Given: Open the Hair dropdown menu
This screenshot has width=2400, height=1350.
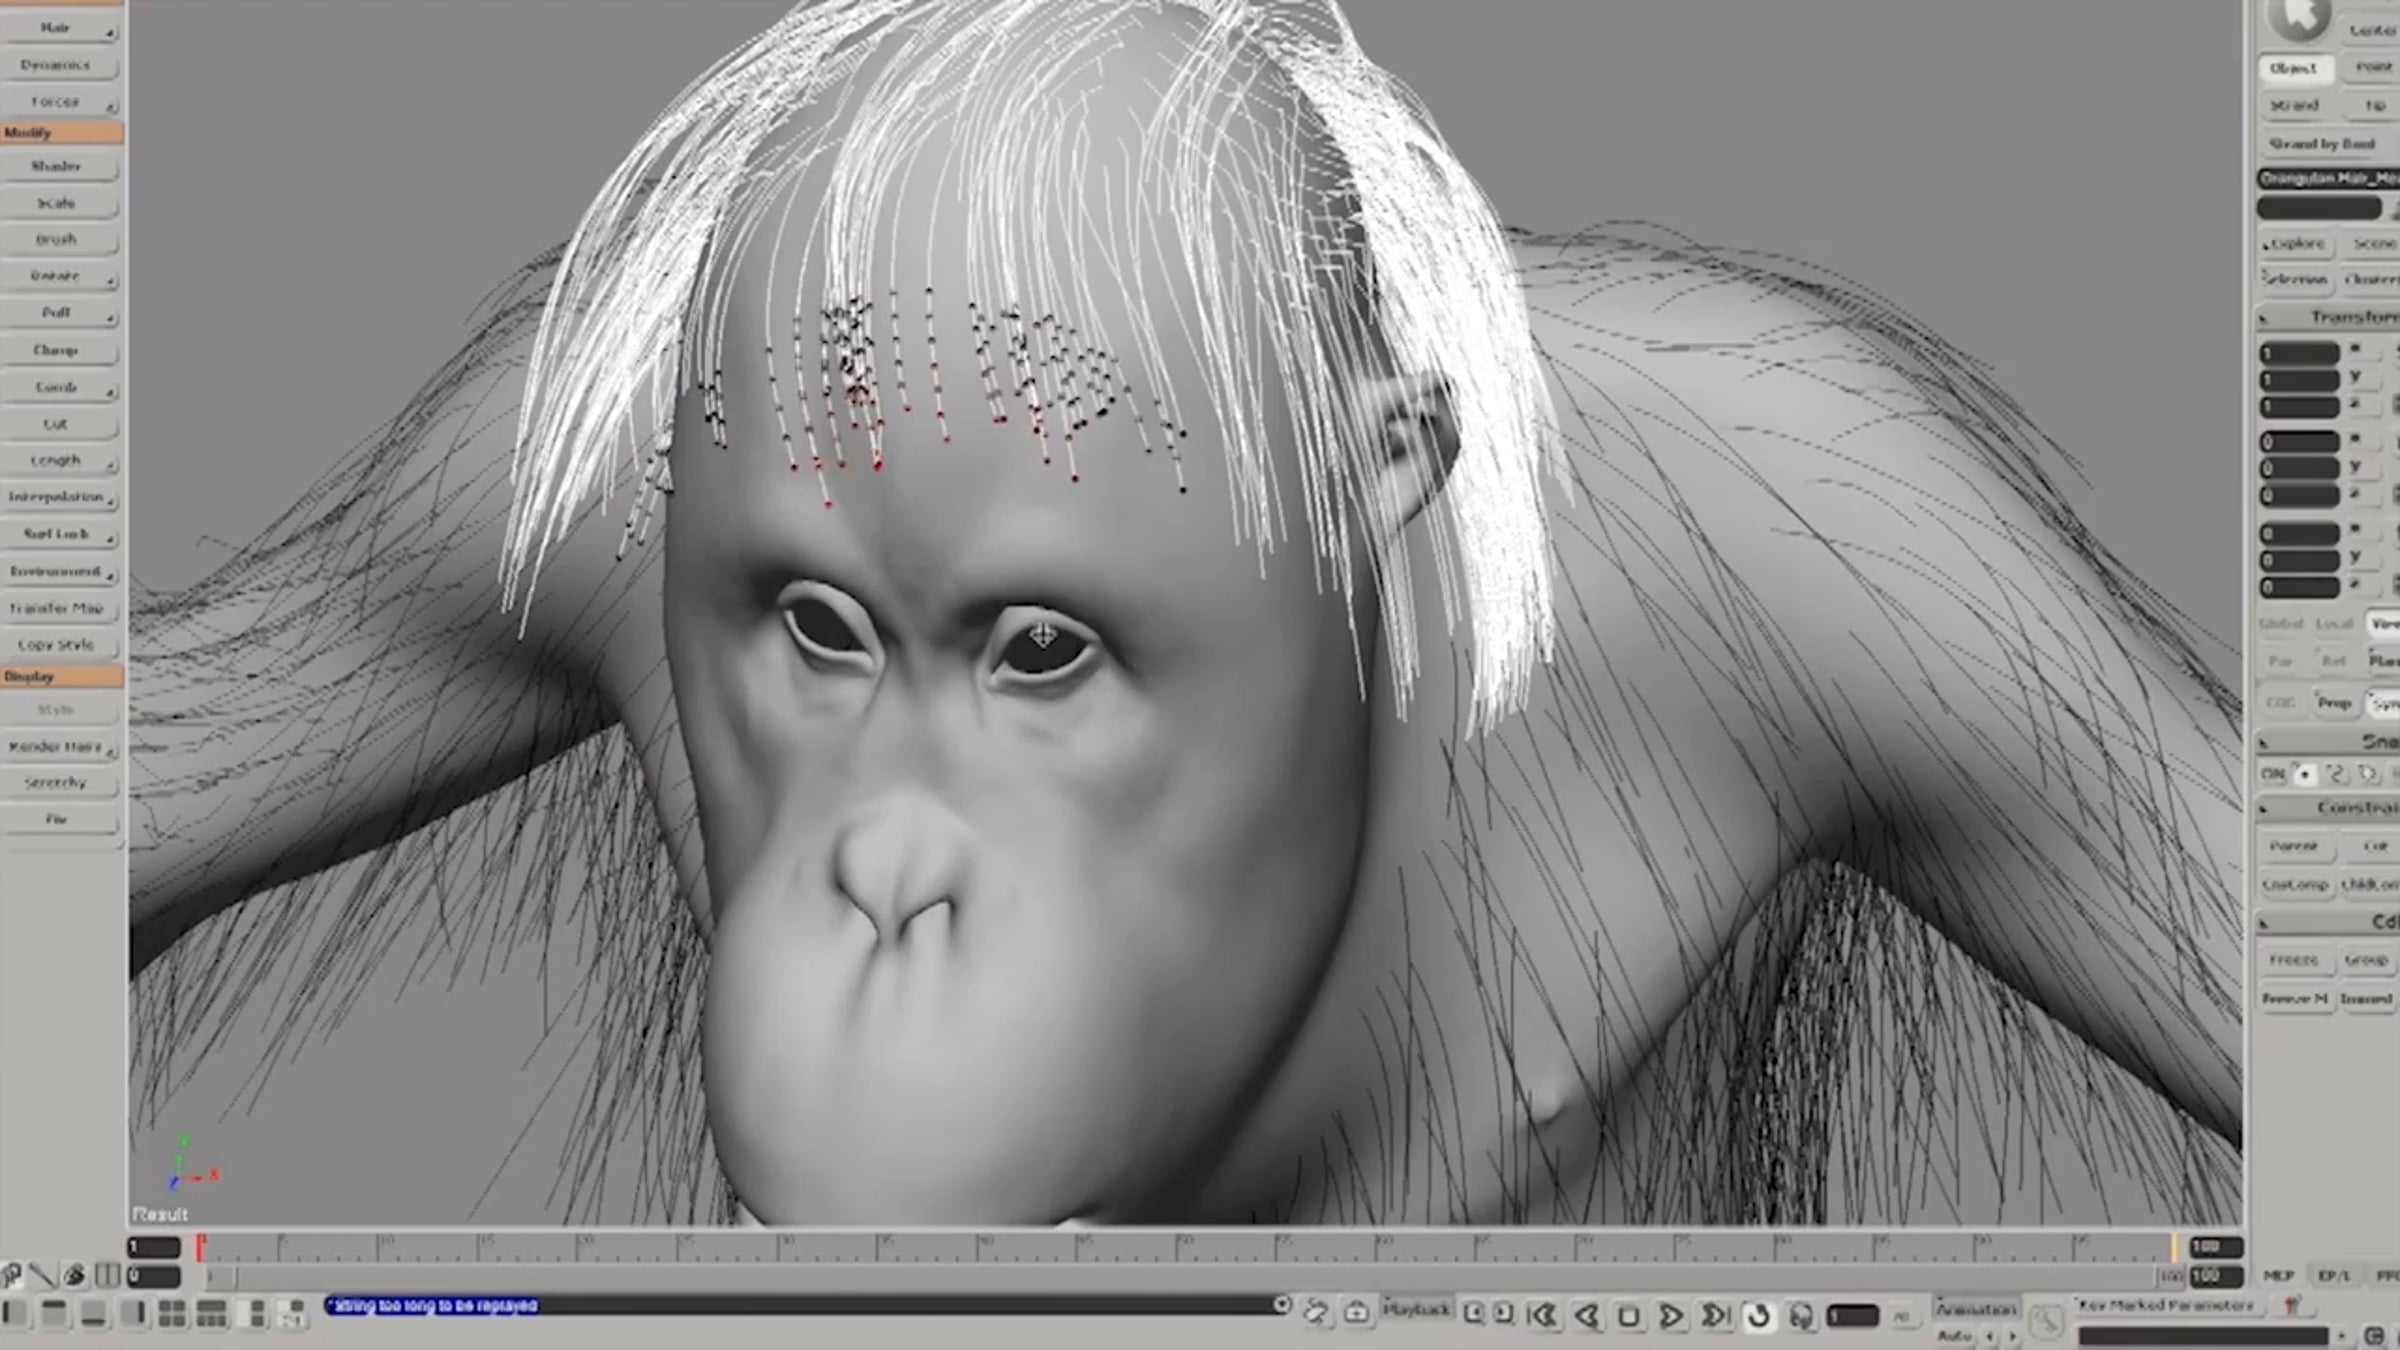Looking at the screenshot, I should click(60, 28).
